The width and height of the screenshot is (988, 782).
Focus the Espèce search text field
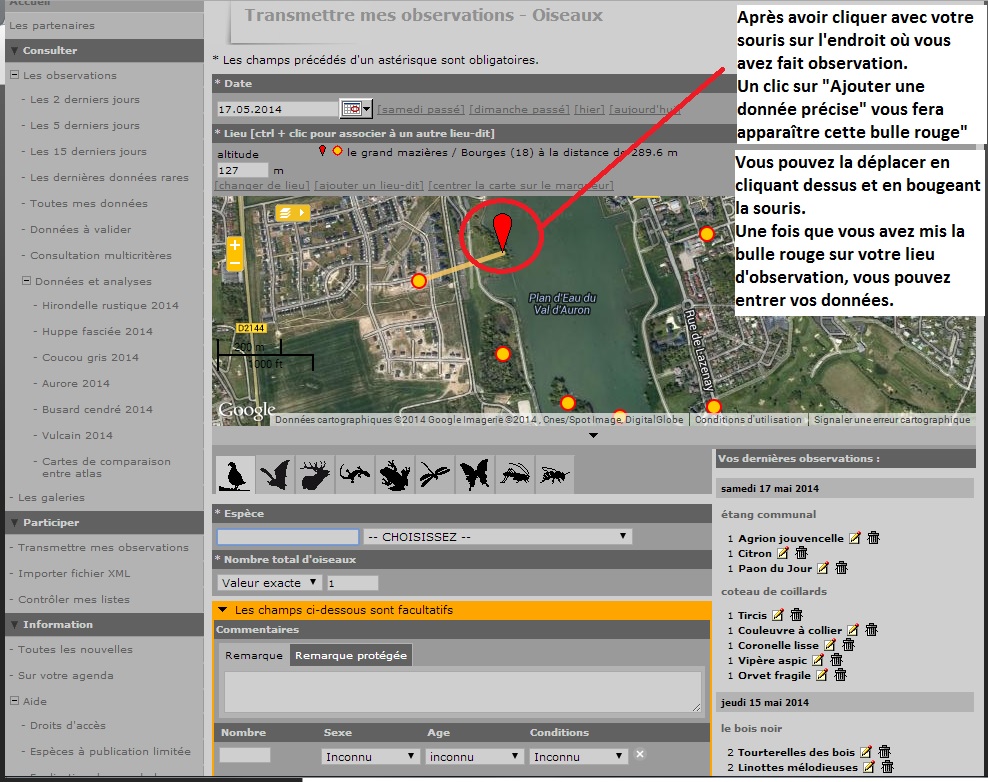click(288, 537)
